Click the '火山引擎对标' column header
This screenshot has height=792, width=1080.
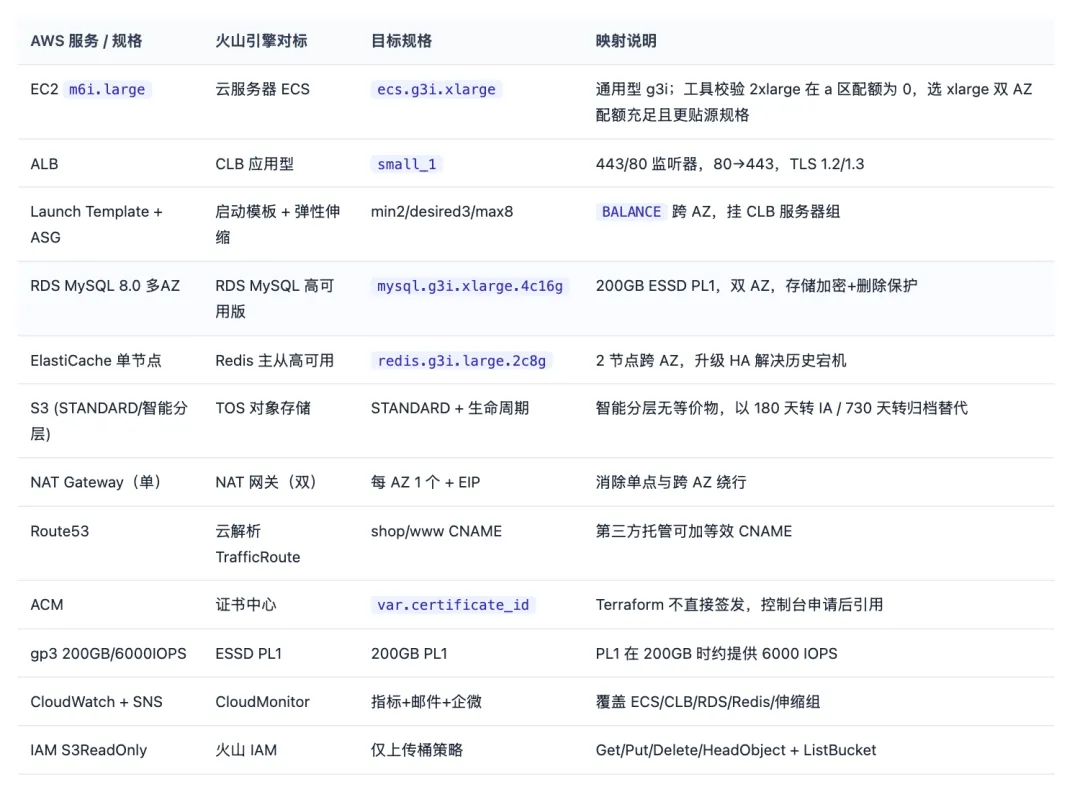click(x=261, y=41)
